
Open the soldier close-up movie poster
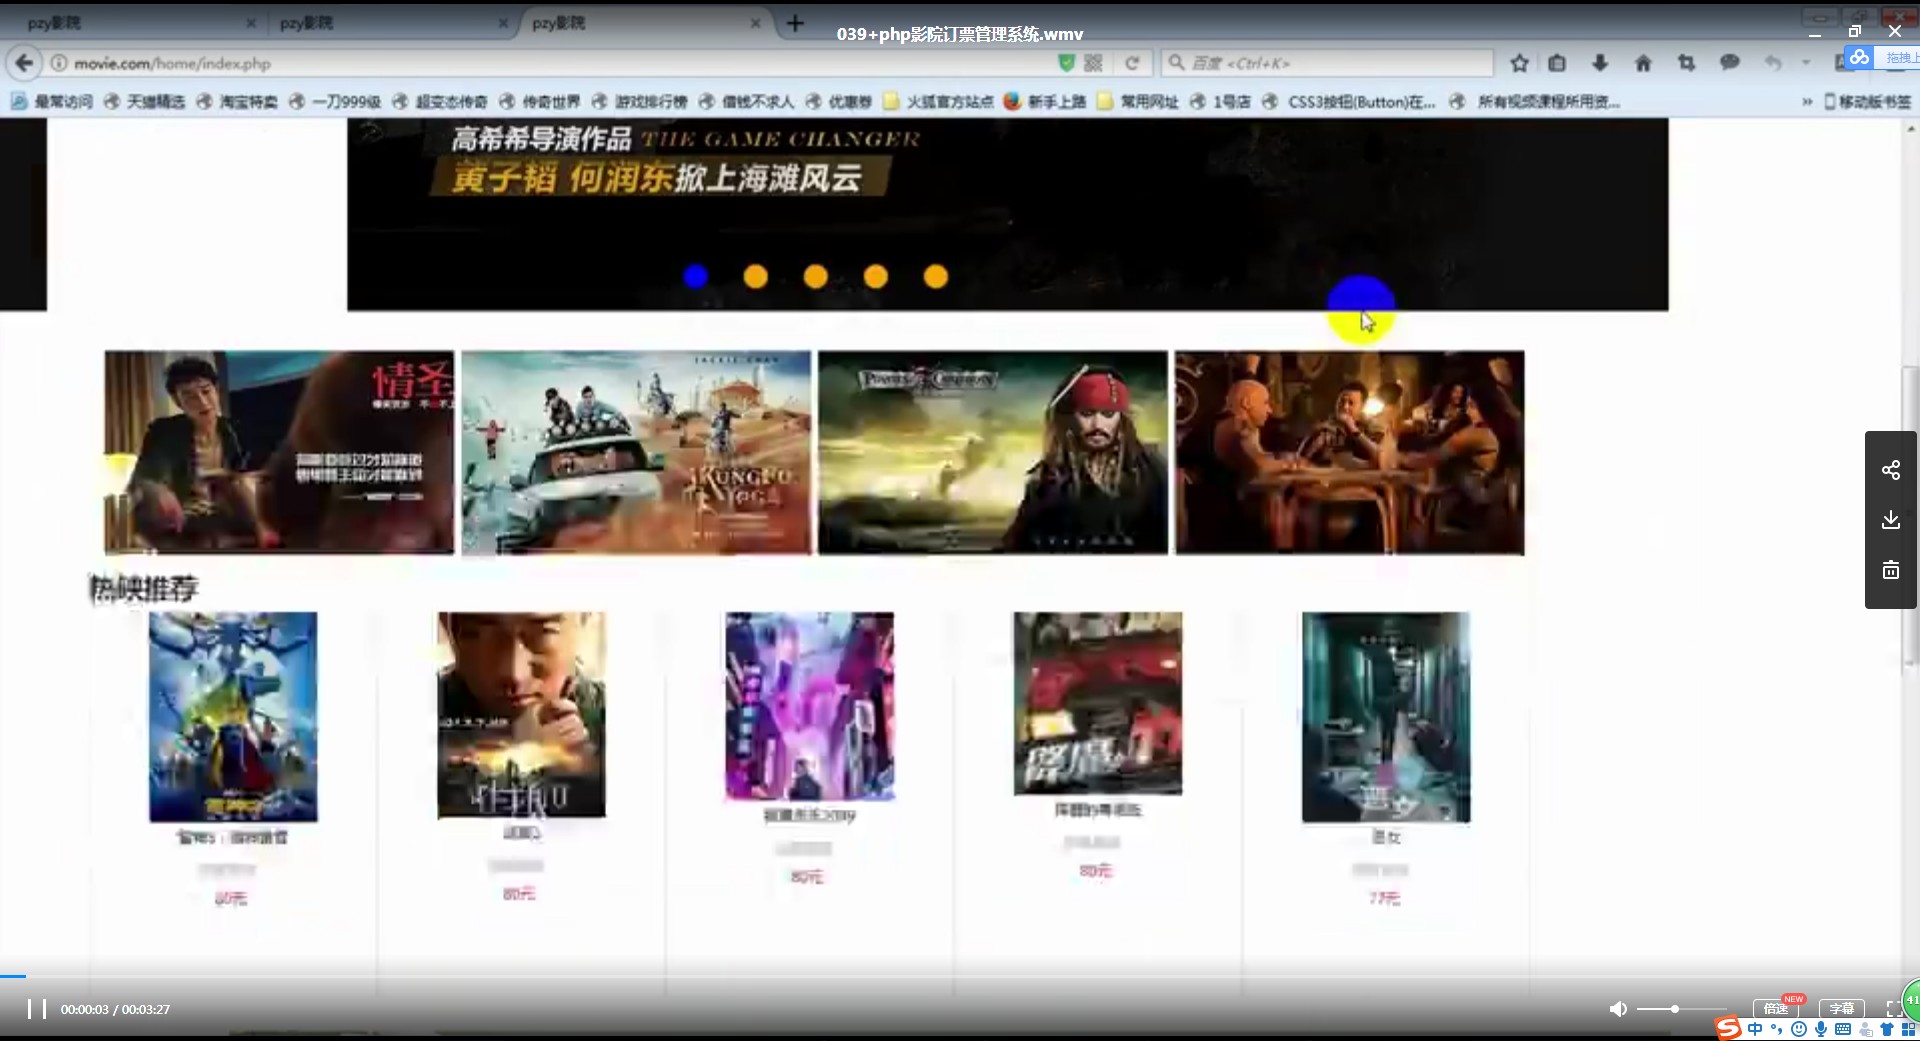pos(521,715)
